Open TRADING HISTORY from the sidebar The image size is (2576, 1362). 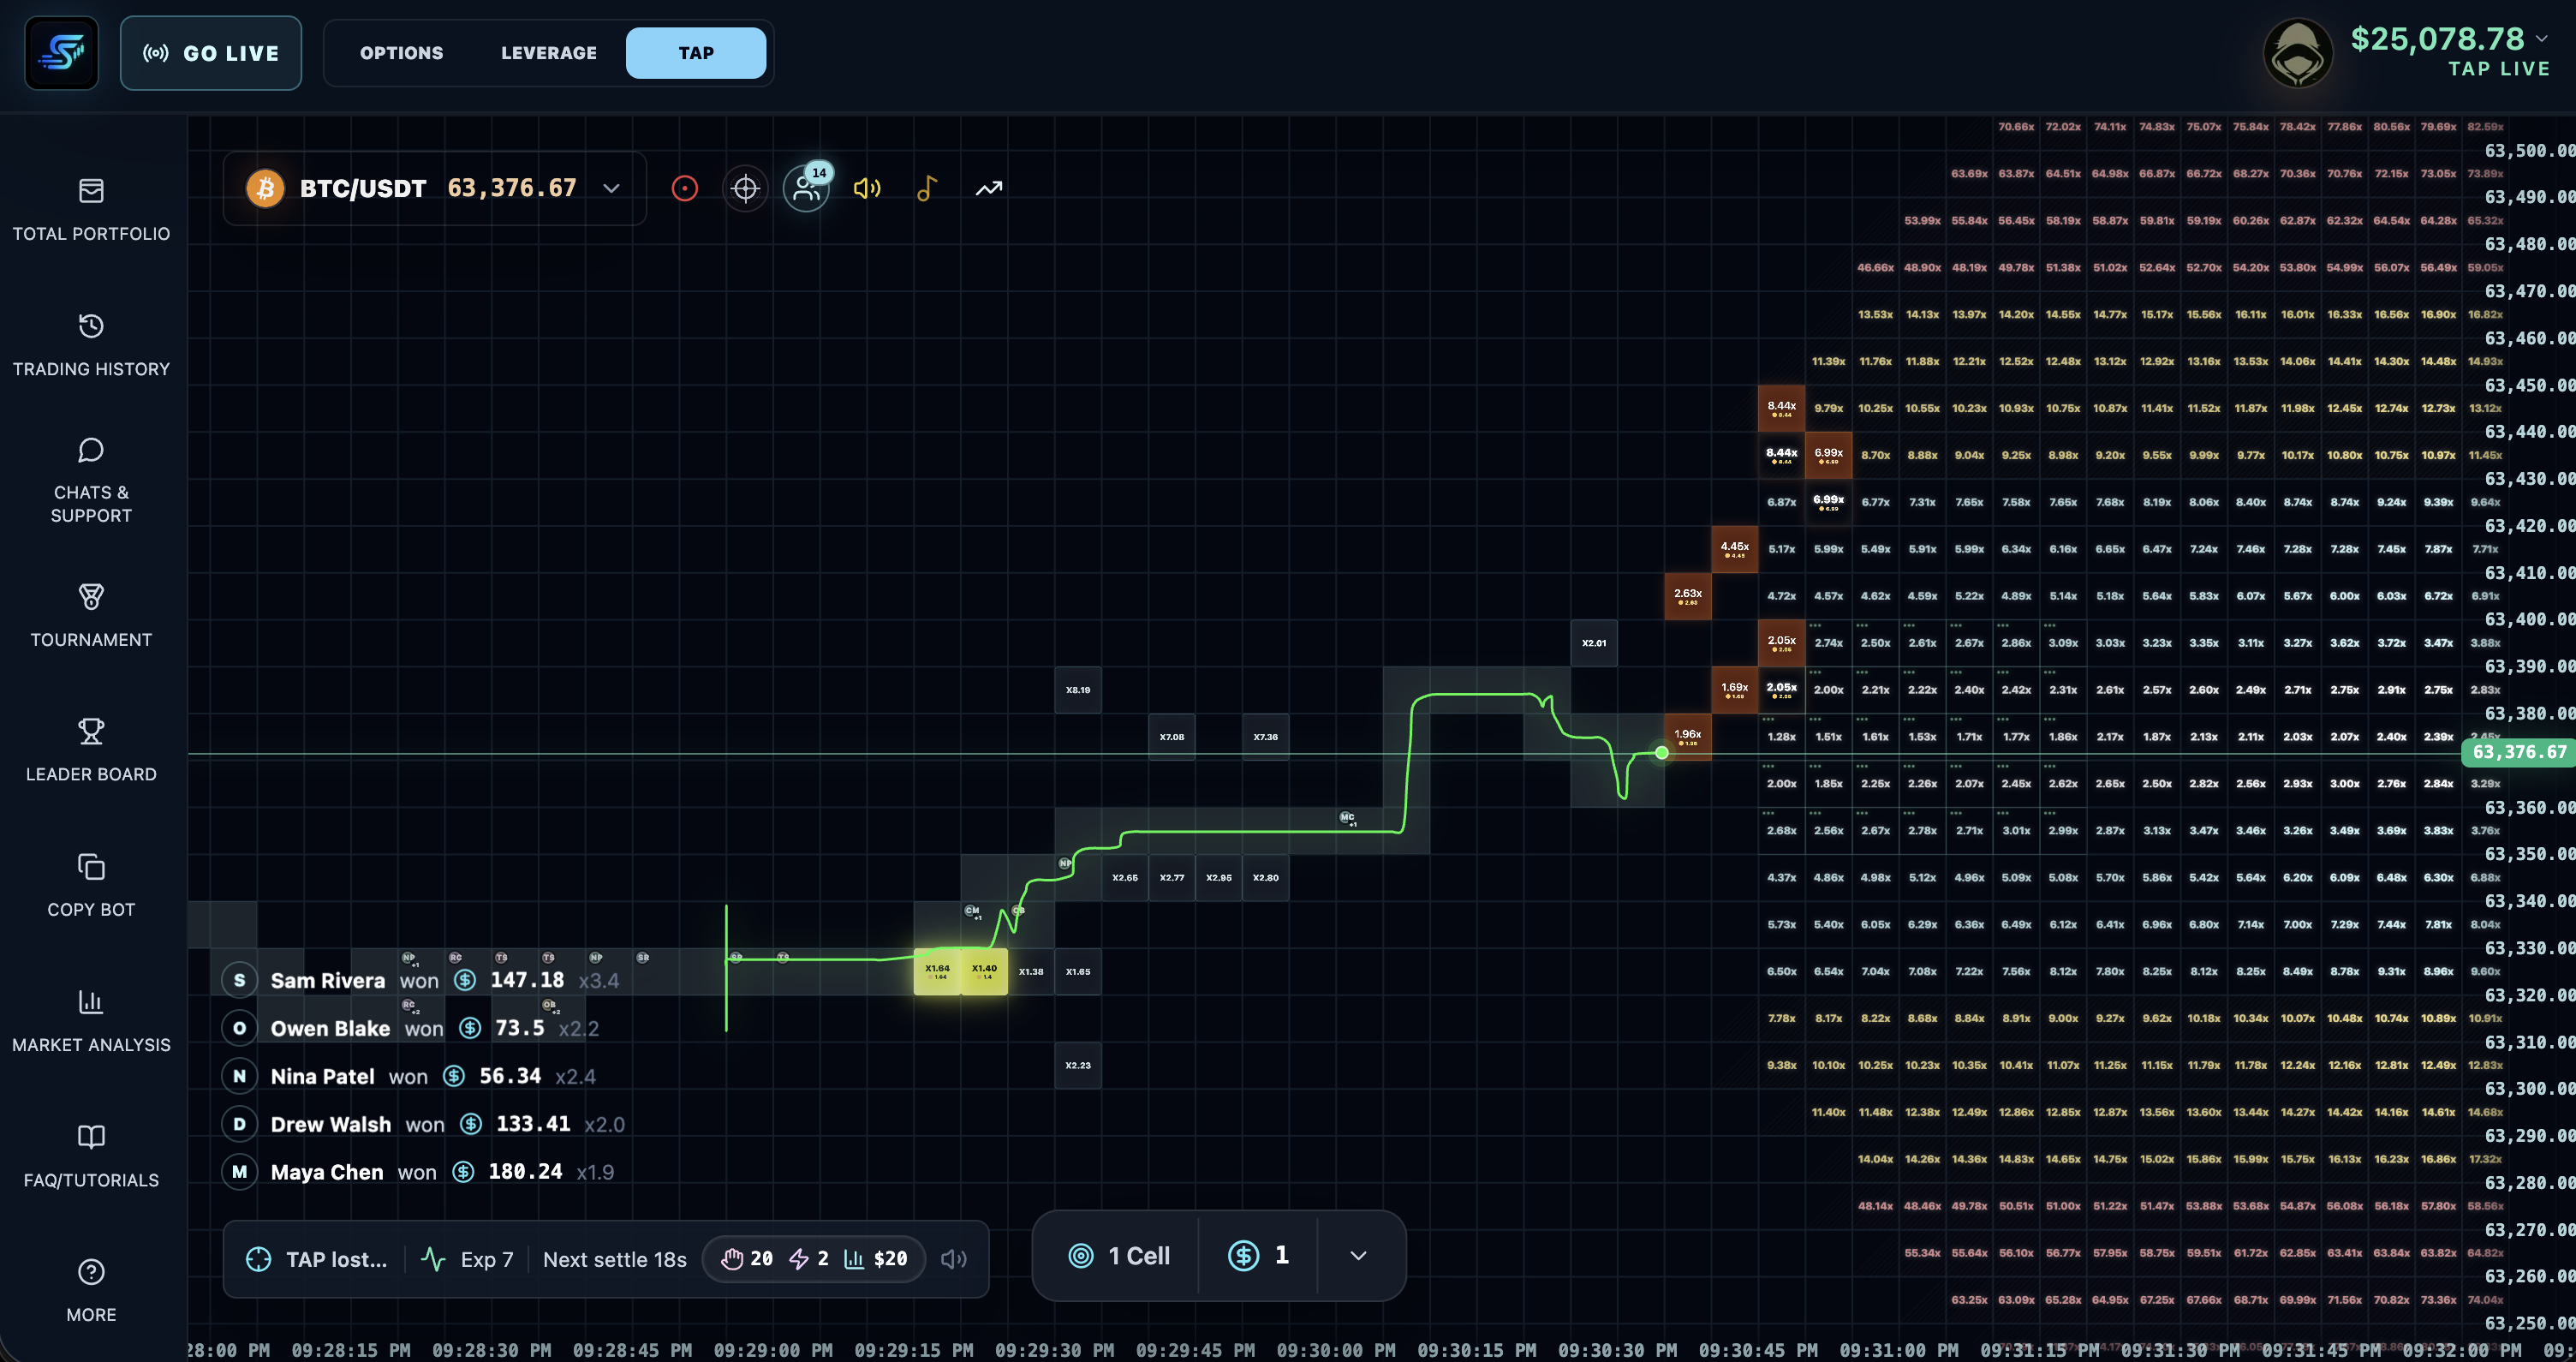tap(91, 346)
